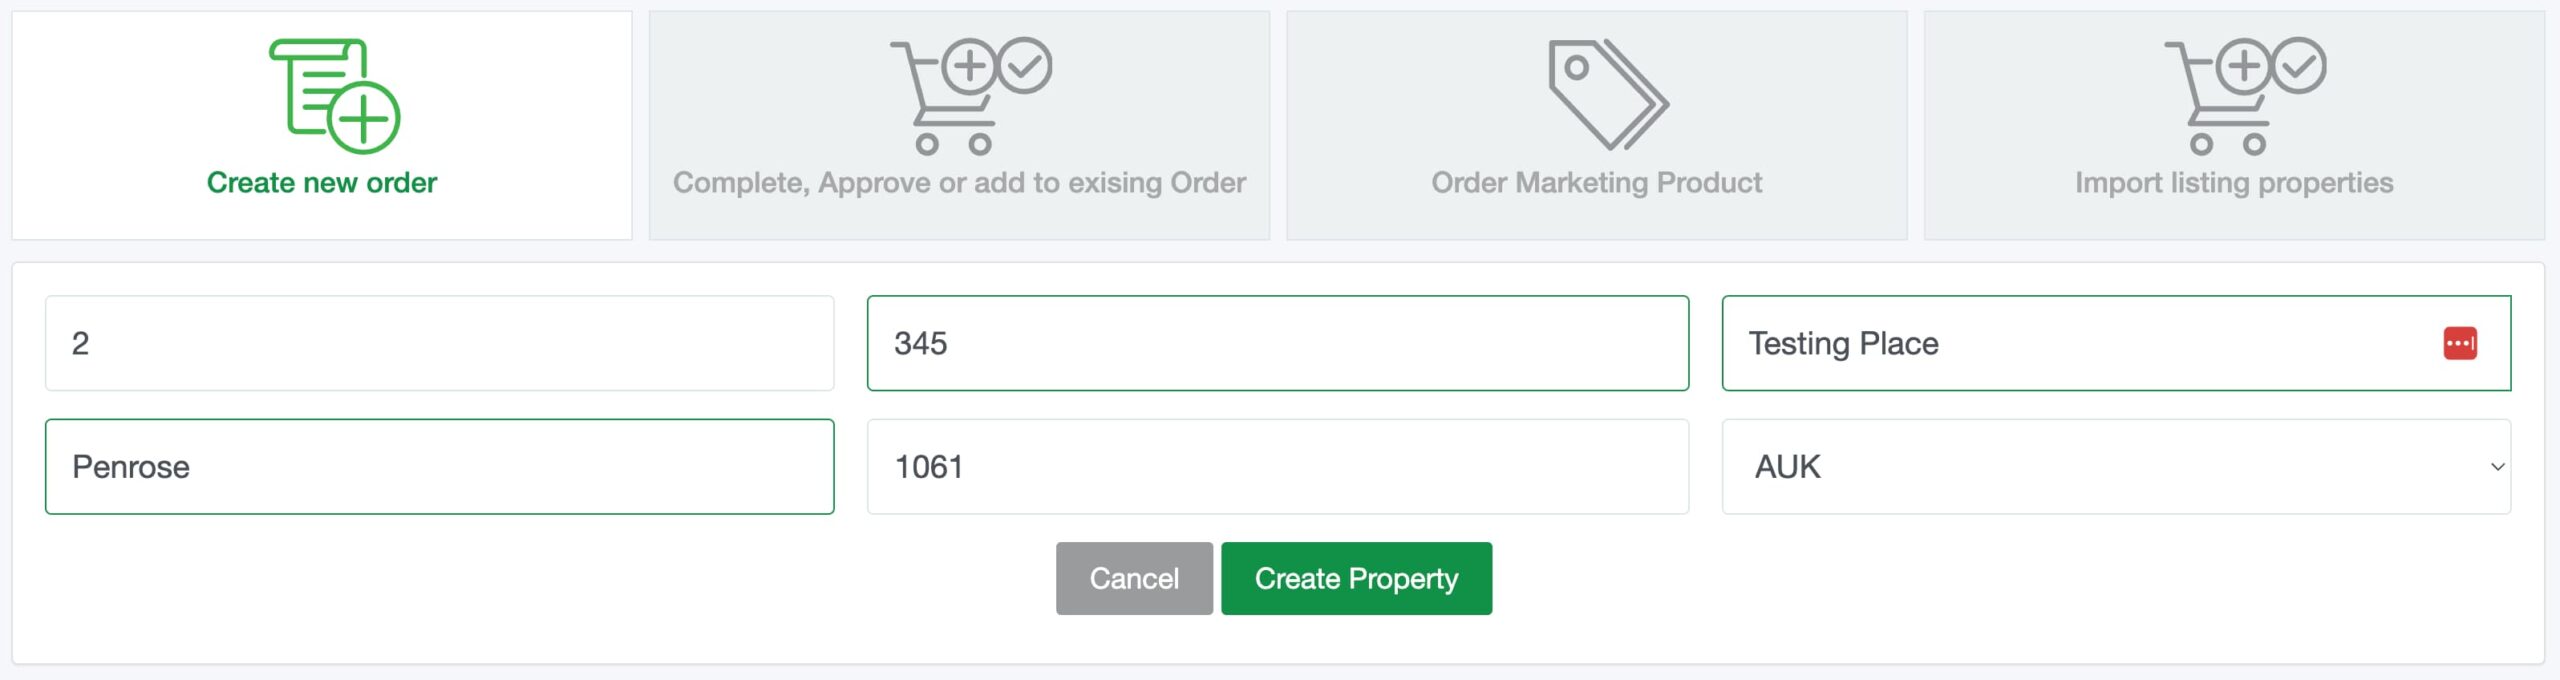Open the Create new order tab

[x=322, y=125]
